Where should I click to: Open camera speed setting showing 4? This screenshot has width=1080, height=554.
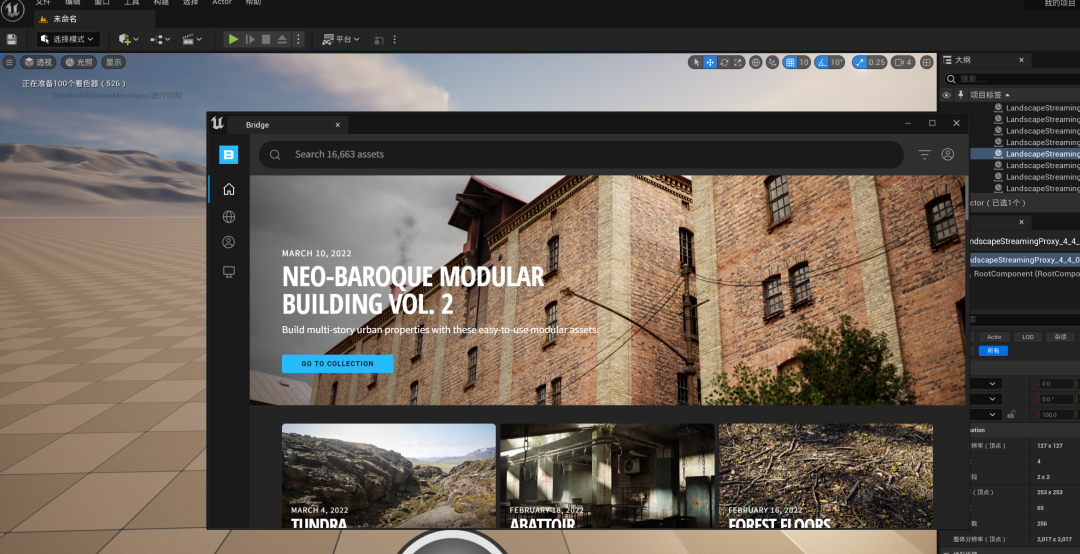point(903,62)
